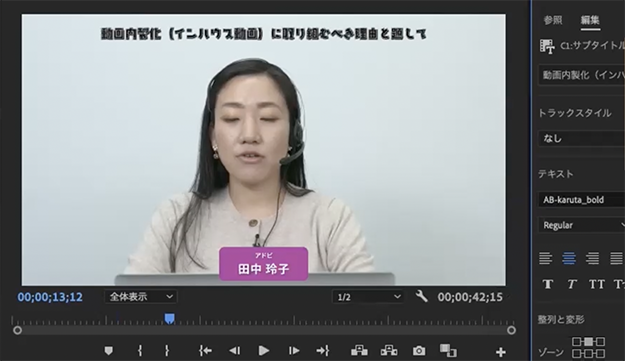Image resolution: width=625 pixels, height=361 pixels.
Task: Open the AB-karuta_bold font dropdown
Action: [x=582, y=200]
